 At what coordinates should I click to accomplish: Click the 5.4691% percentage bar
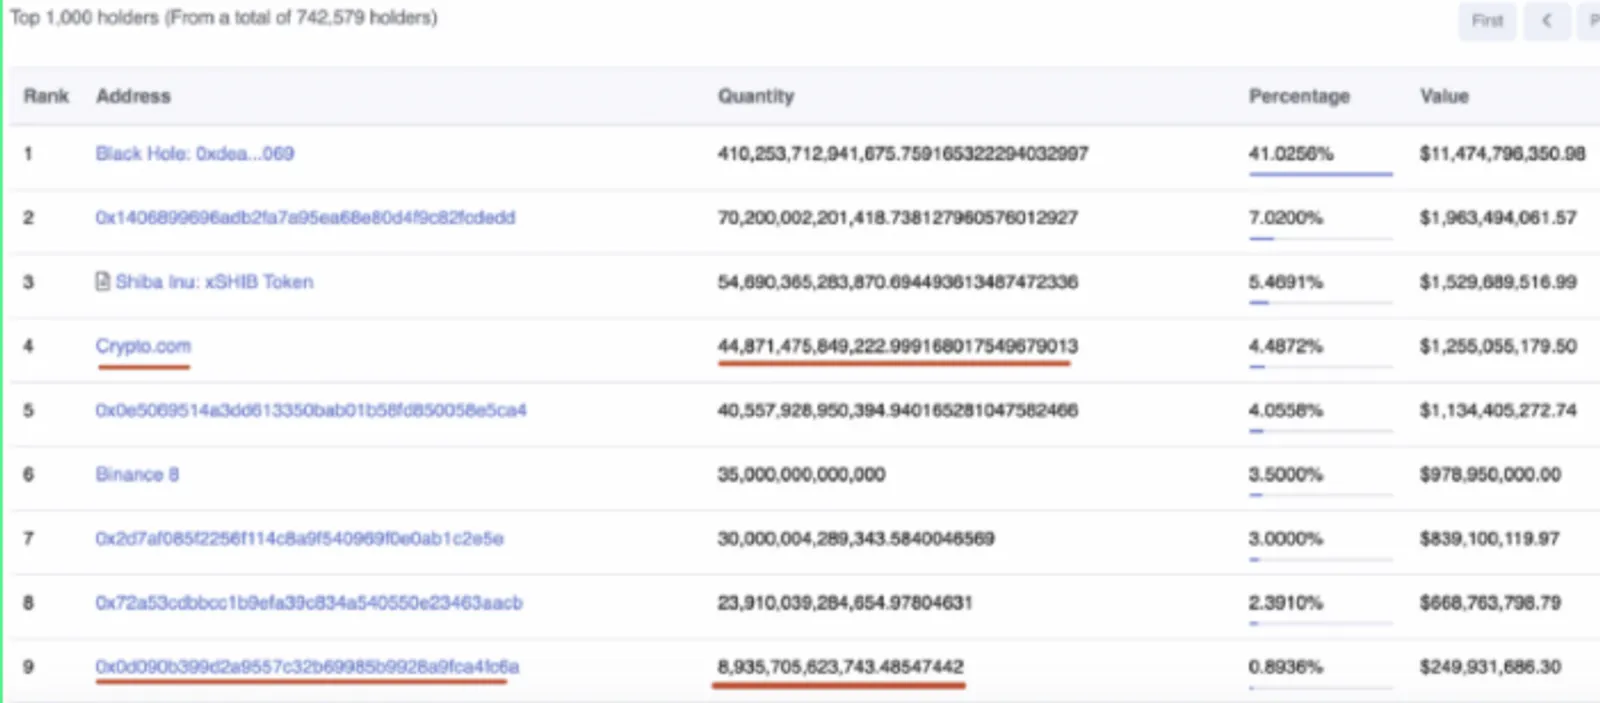pos(1320,302)
